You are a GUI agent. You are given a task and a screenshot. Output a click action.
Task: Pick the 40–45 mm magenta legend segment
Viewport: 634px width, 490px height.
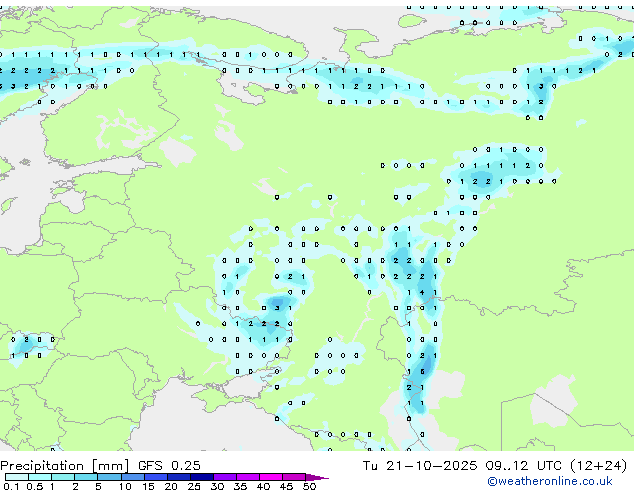(271, 477)
